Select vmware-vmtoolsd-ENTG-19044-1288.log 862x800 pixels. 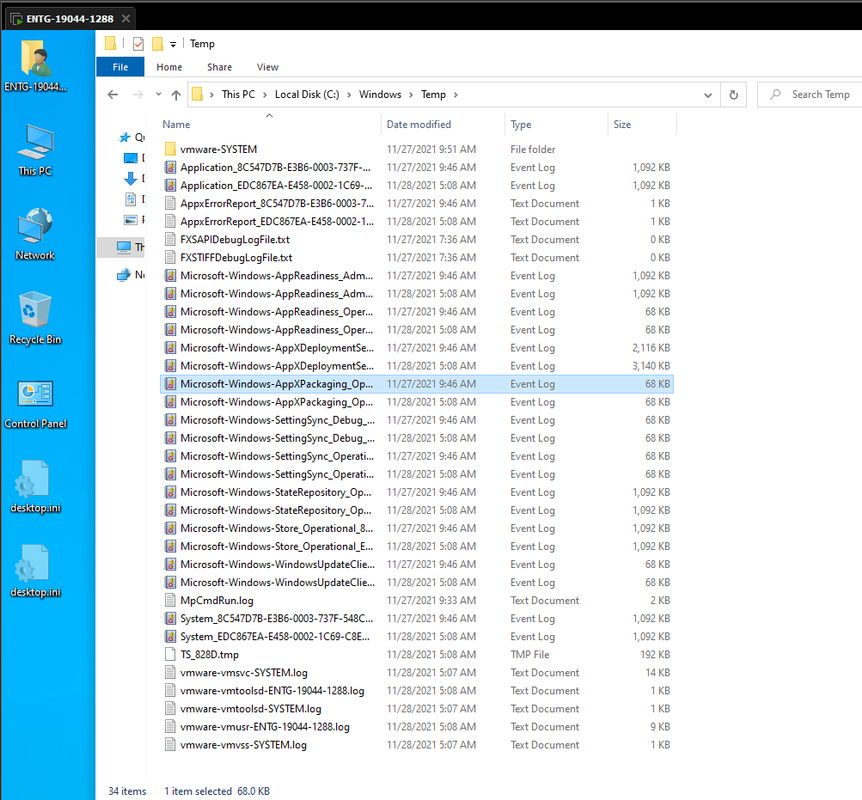point(417,691)
